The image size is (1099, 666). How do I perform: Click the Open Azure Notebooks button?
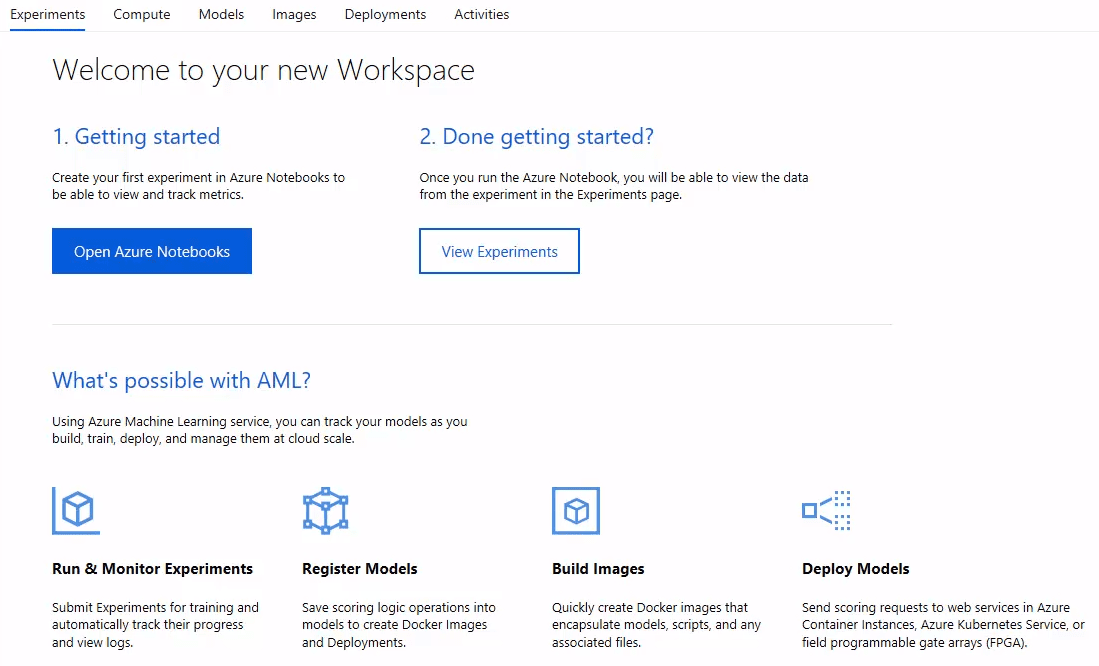[x=152, y=251]
